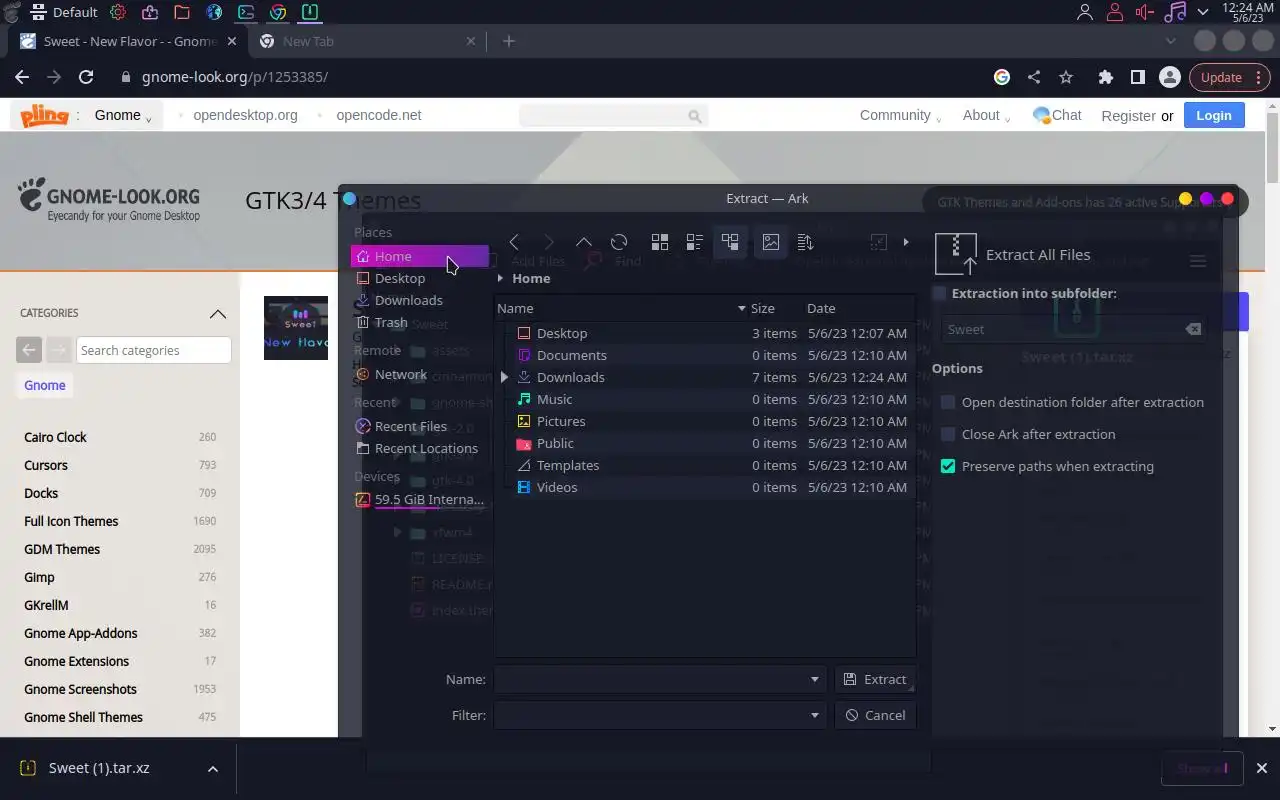Toggle file preview icon in dialog toolbar
The width and height of the screenshot is (1280, 800).
(770, 242)
